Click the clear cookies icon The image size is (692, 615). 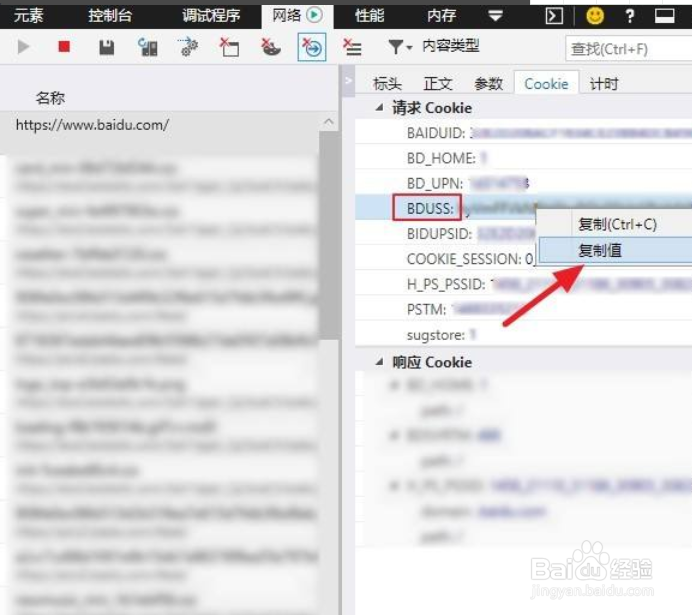tap(271, 47)
